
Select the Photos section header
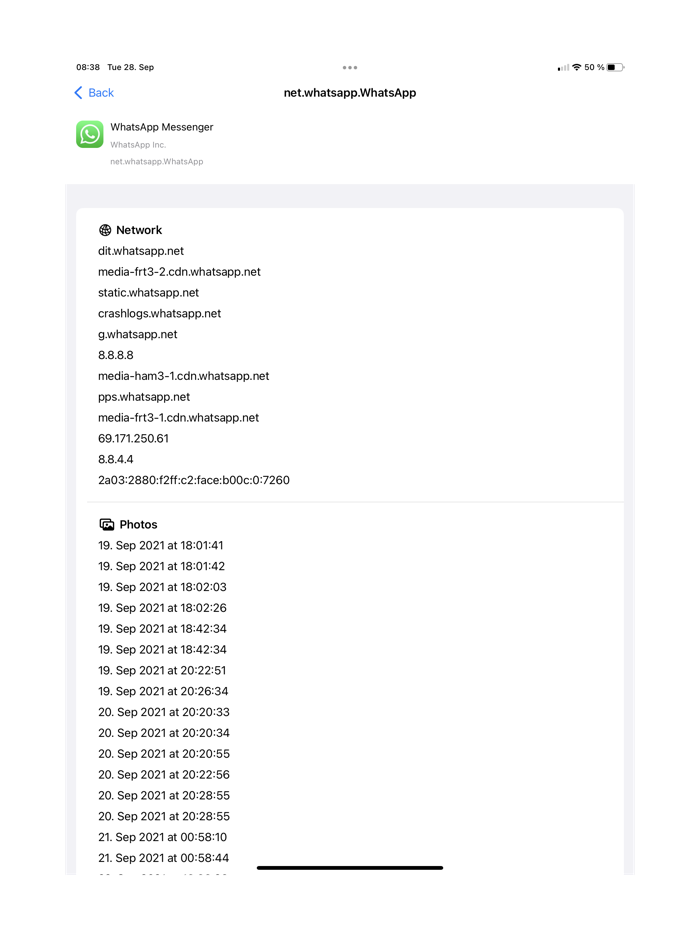click(139, 523)
